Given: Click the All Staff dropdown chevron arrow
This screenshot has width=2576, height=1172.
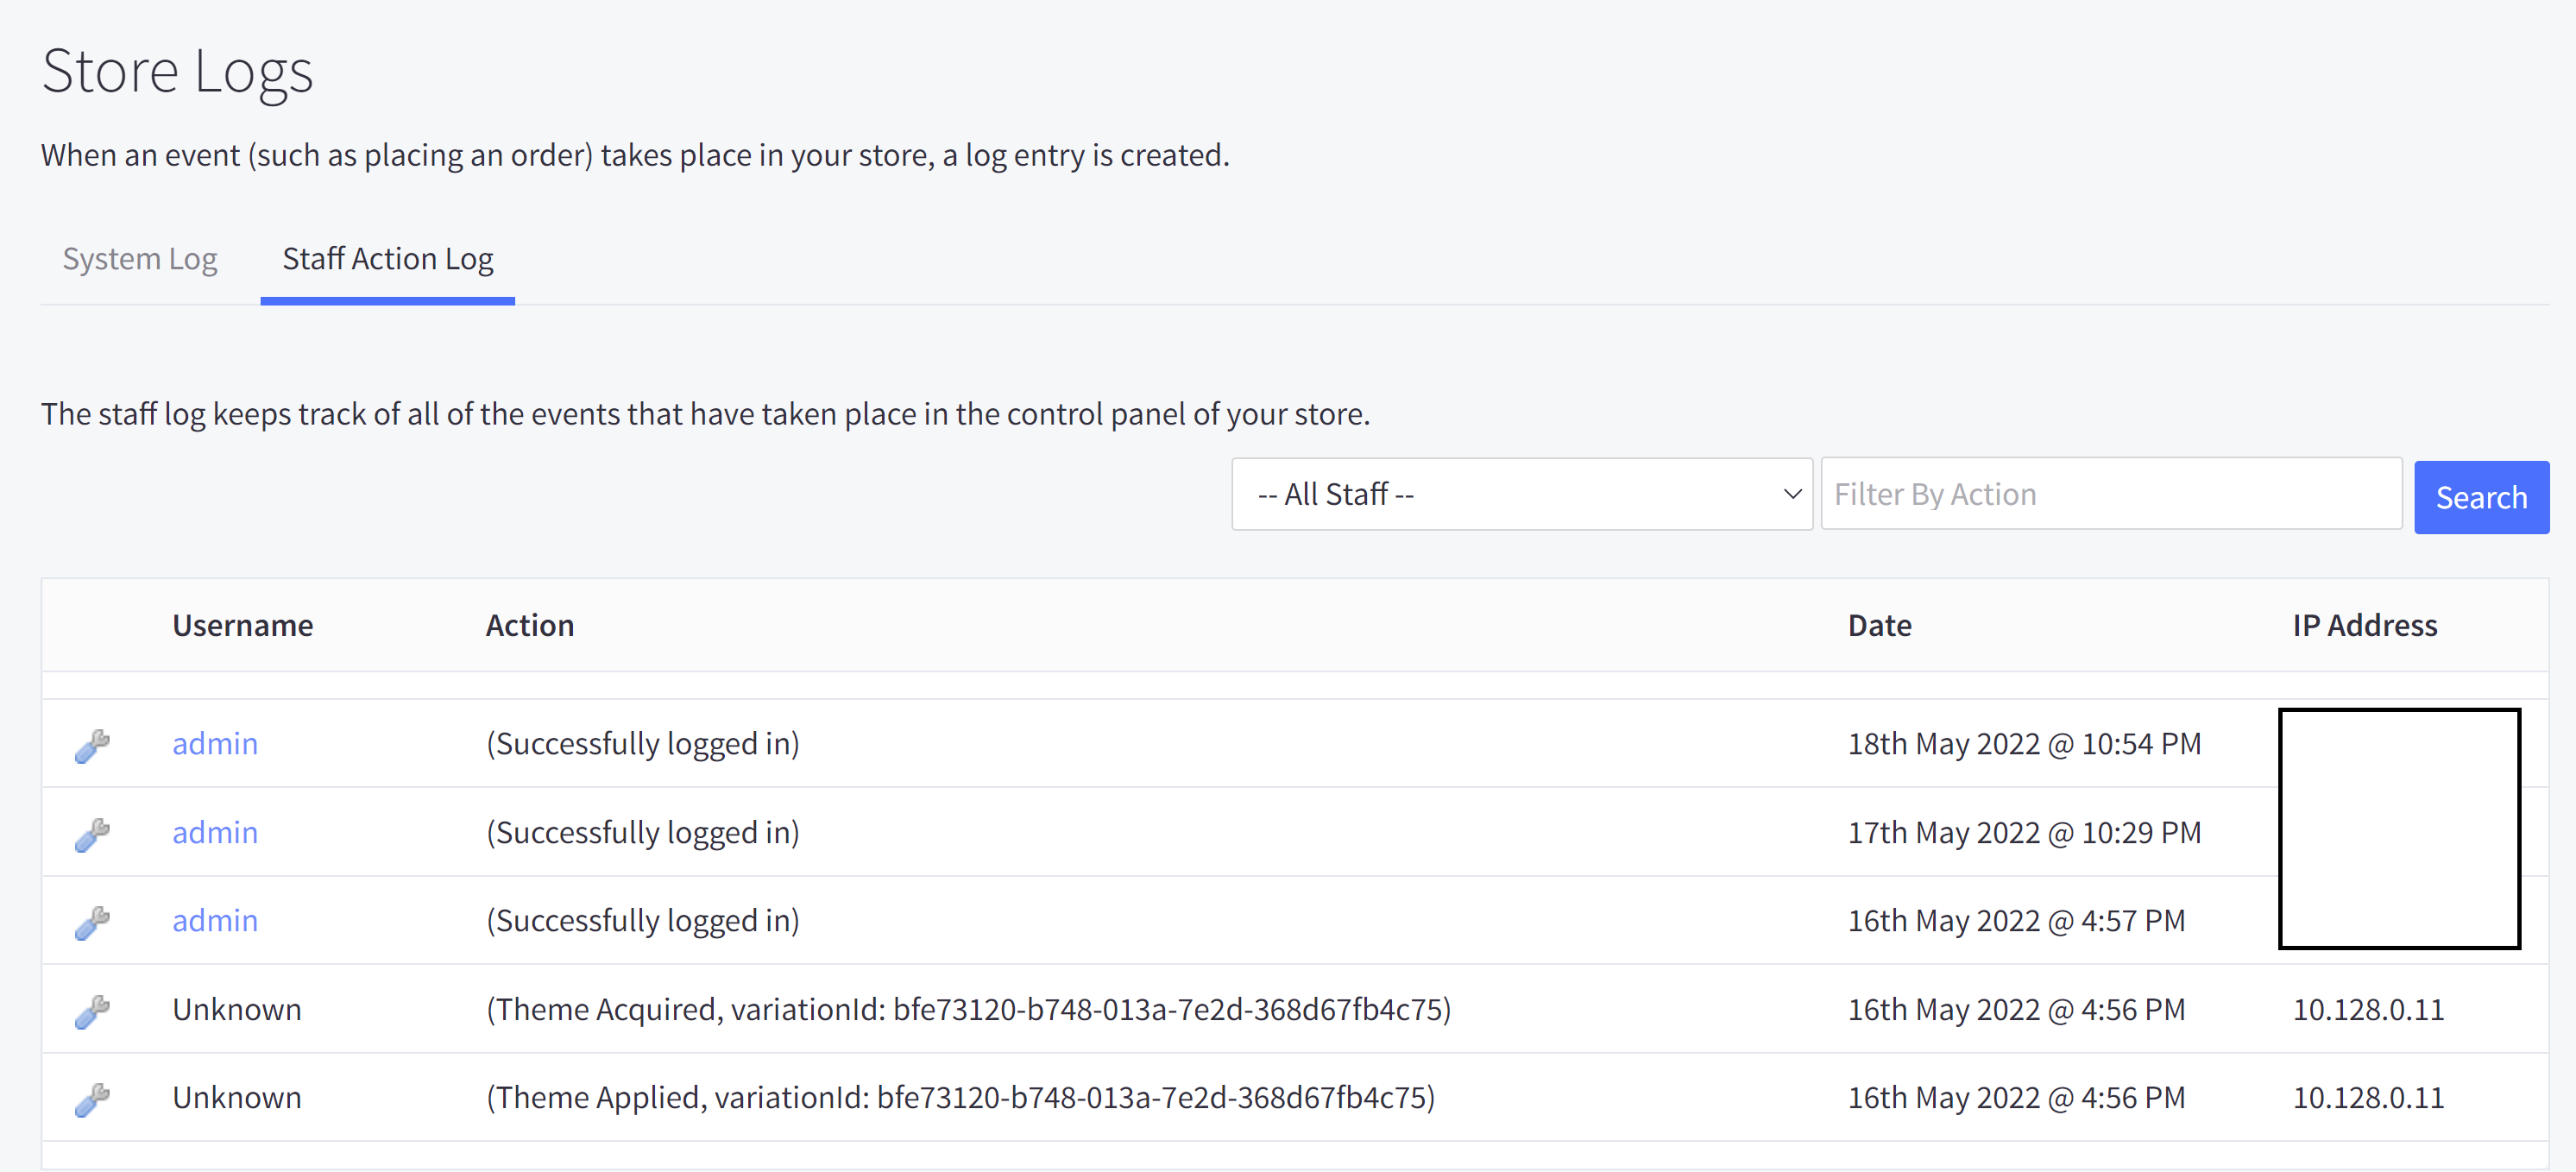Looking at the screenshot, I should pyautogui.click(x=1792, y=494).
